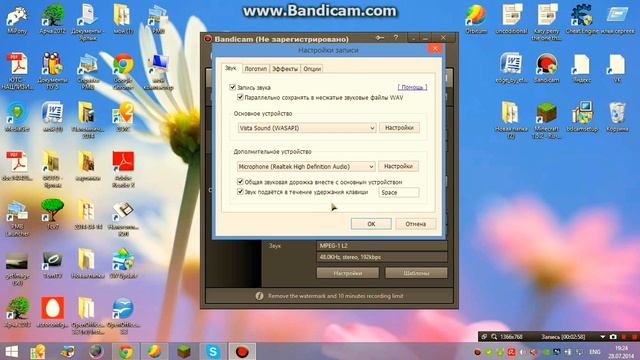The height and width of the screenshot is (360, 640).
Task: Open the bdcamsetup installer icon
Action: pyautogui.click(x=582, y=116)
